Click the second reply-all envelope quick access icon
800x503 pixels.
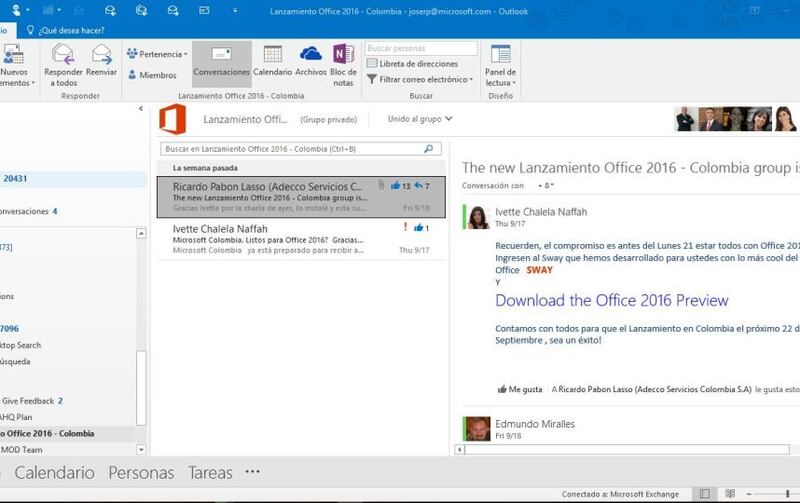click(141, 11)
